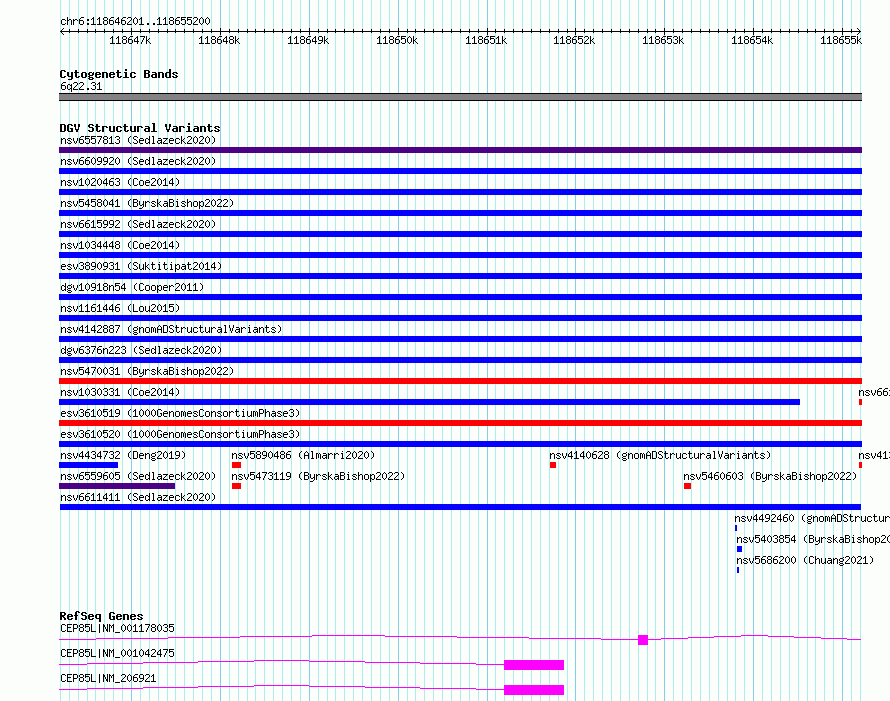Click nsv4142887 (gnomADStructuralVariants) label
The width and height of the screenshot is (890, 701).
[171, 329]
